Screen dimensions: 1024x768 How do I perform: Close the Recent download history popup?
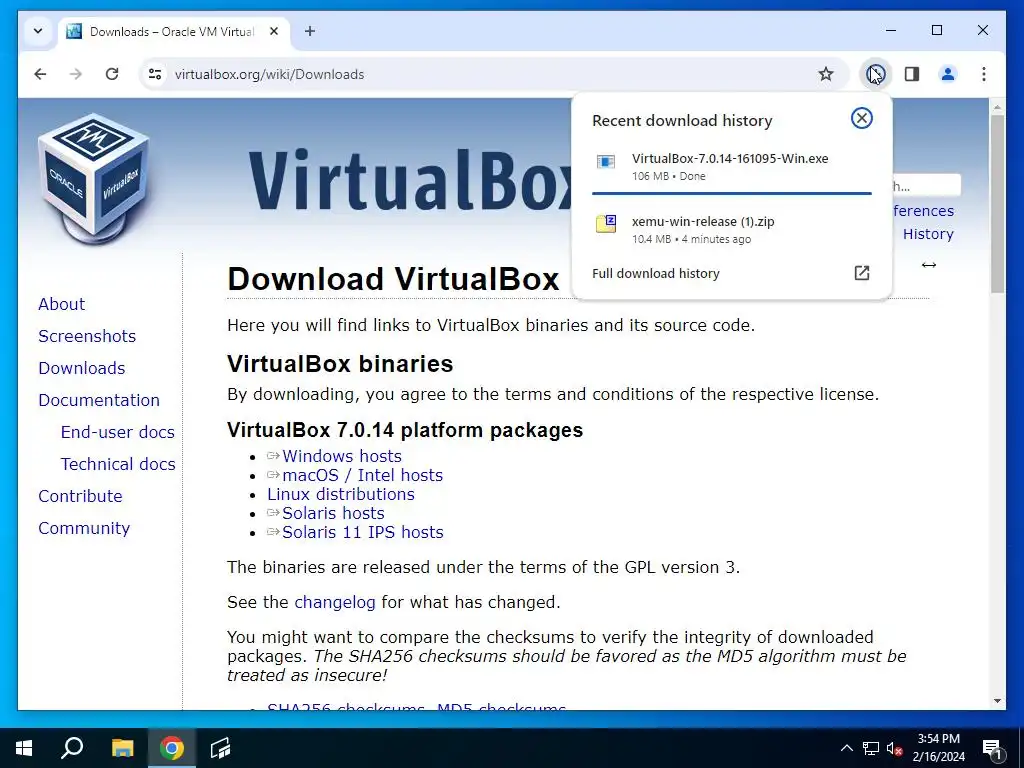861,118
